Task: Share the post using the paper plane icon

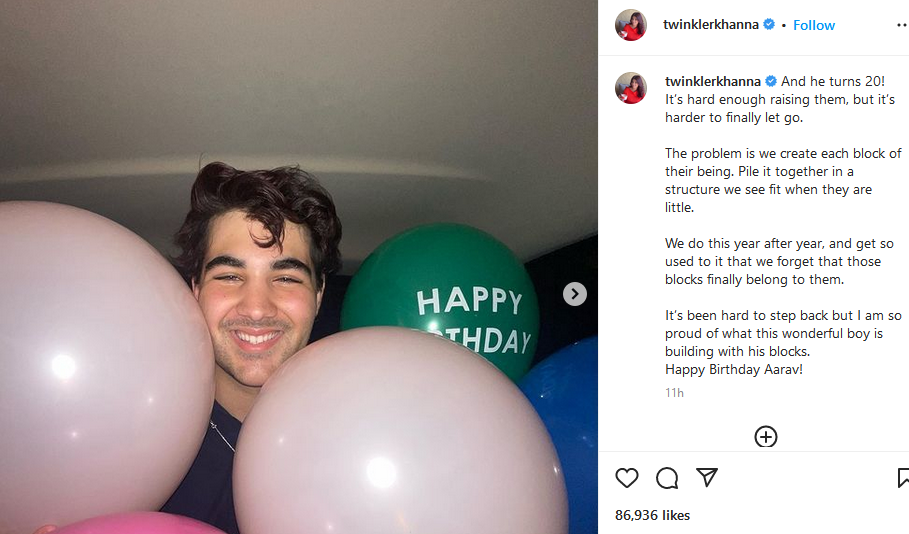Action: point(707,477)
